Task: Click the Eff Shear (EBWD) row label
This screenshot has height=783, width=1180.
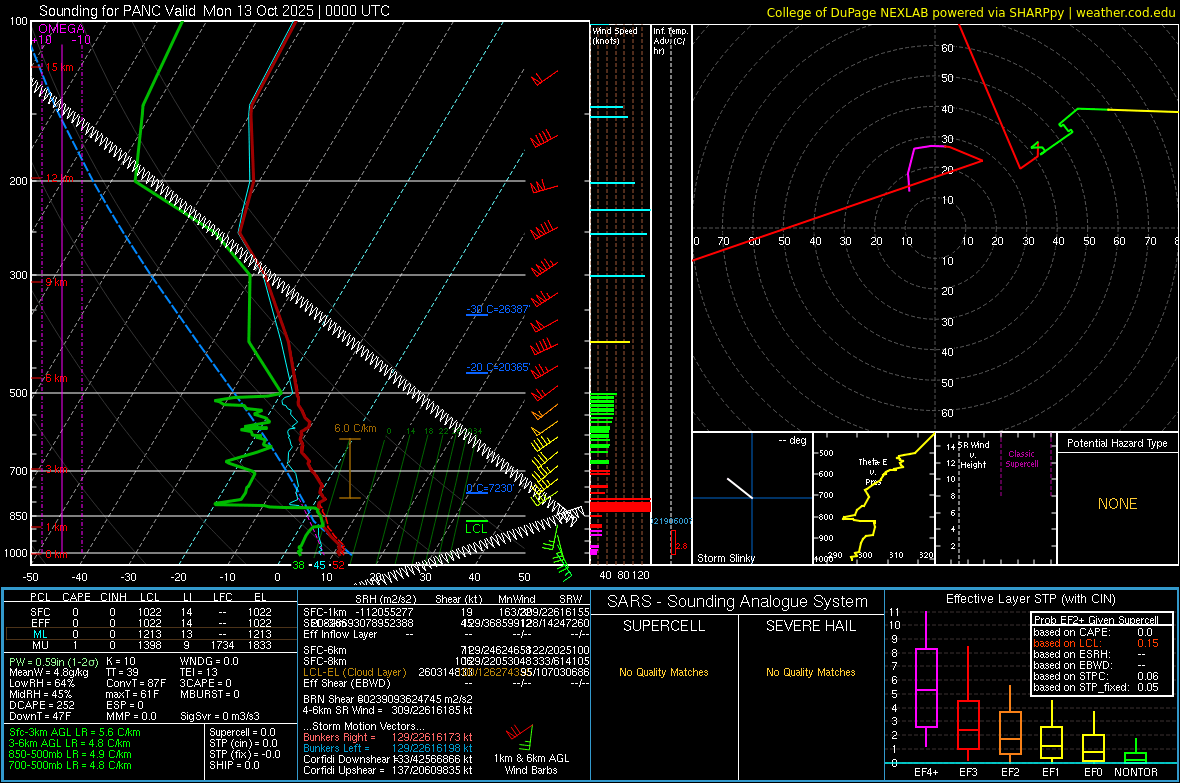Action: point(347,684)
